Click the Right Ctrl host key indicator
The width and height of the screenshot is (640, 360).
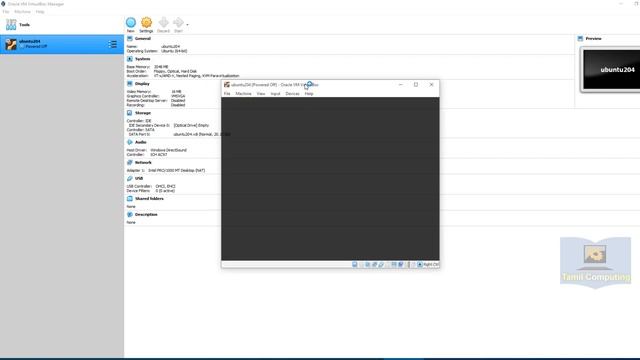point(431,264)
